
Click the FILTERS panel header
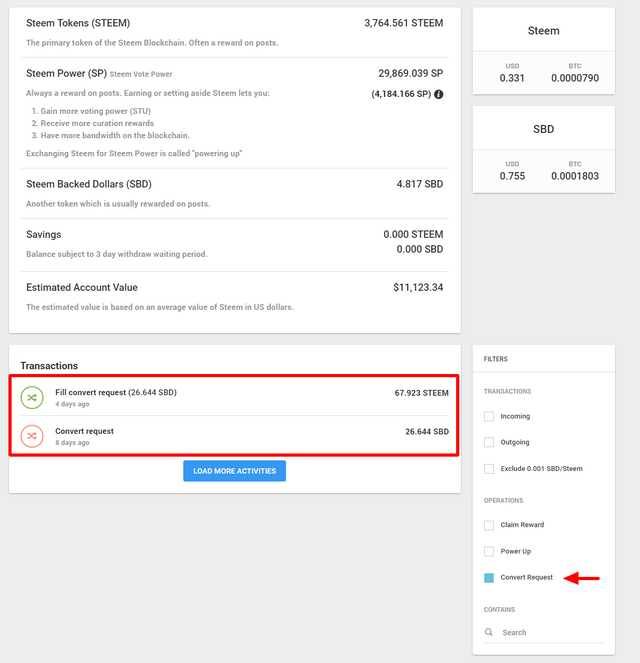click(496, 359)
